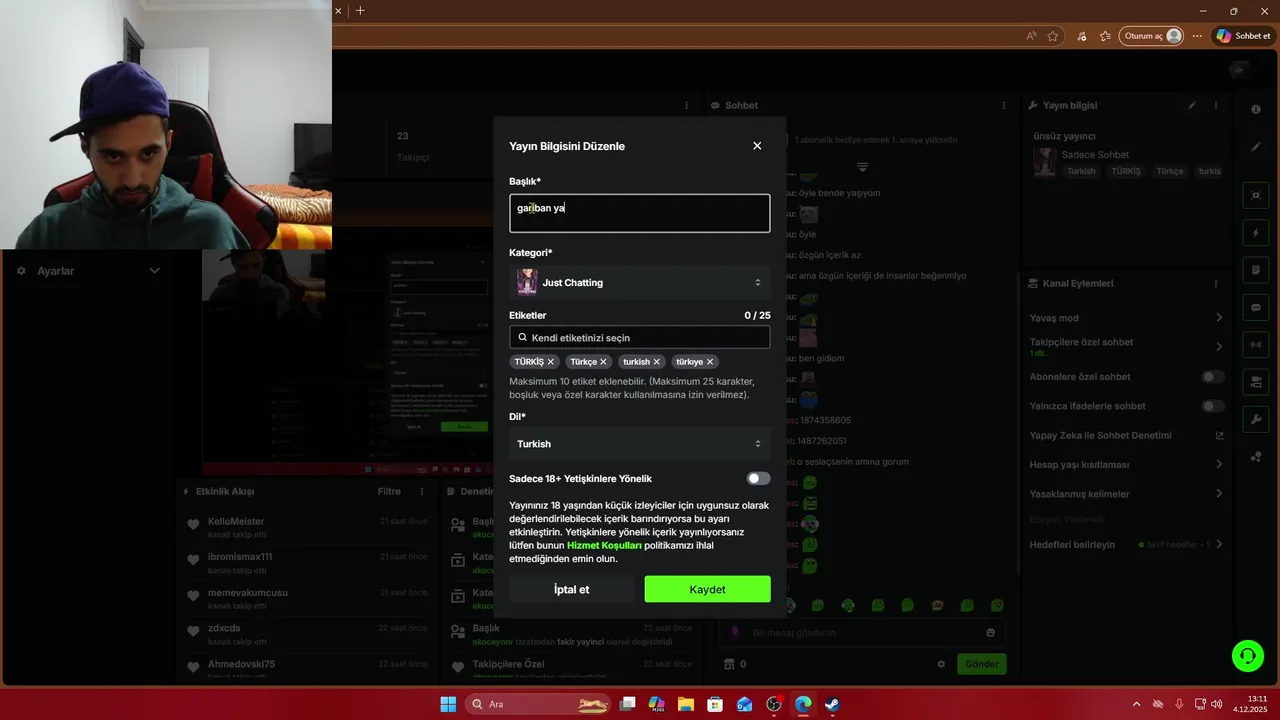
Task: Open the Dil Turkish language dropdown
Action: pyautogui.click(x=640, y=444)
